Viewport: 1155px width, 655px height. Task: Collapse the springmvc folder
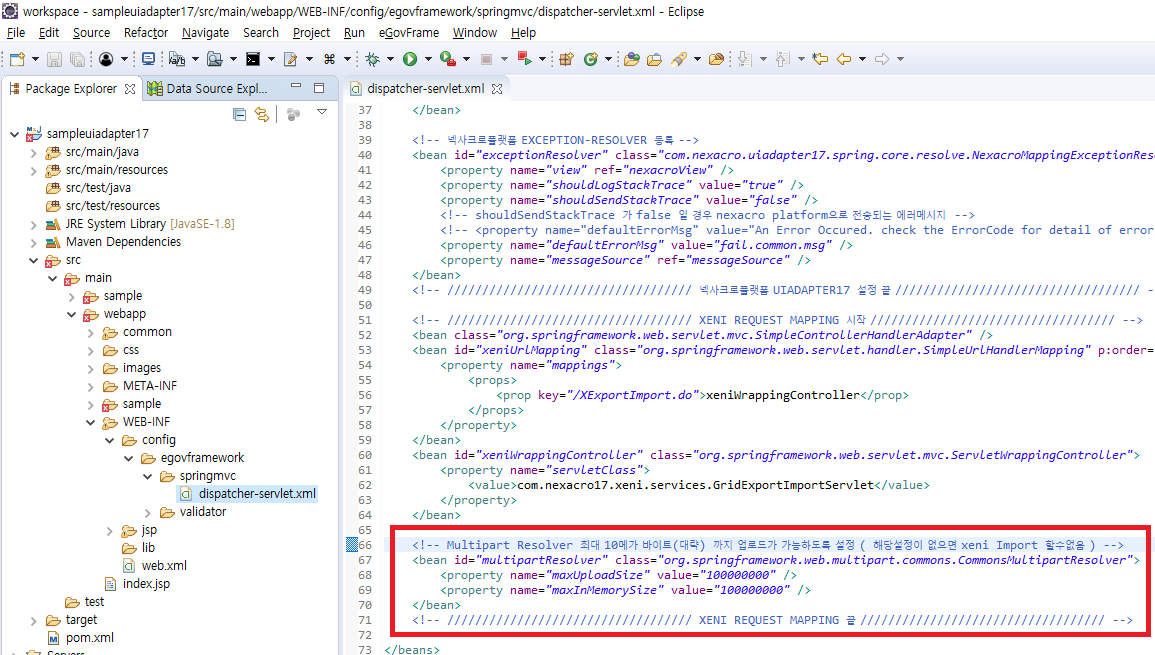point(147,476)
